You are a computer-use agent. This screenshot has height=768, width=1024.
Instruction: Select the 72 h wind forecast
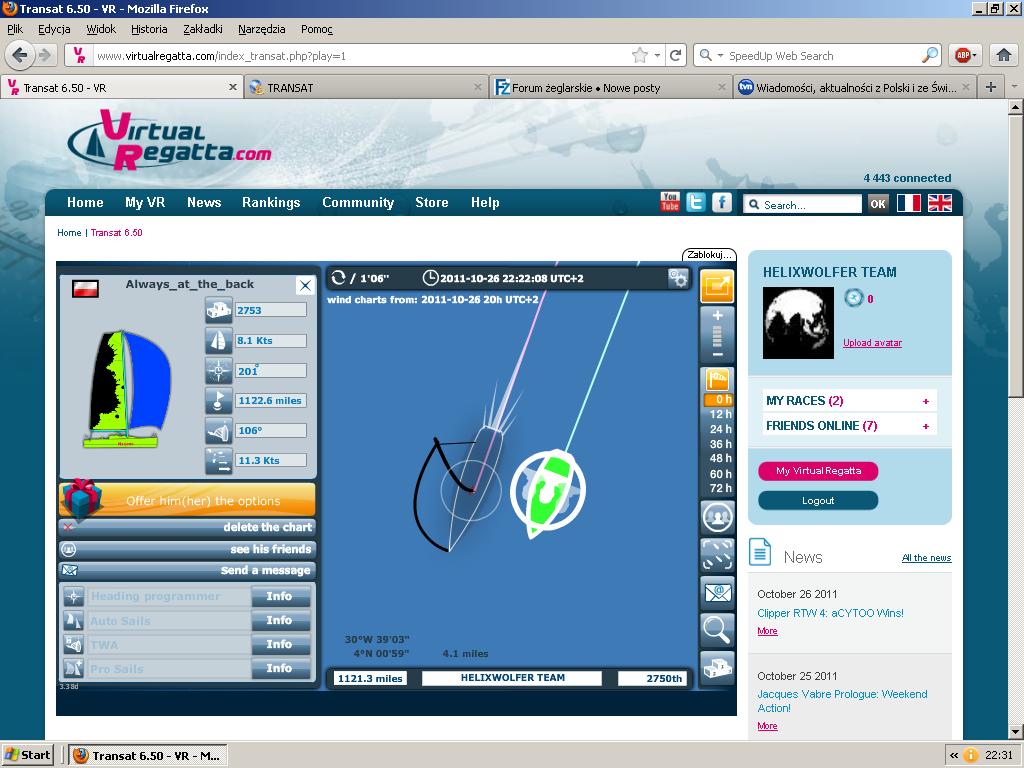pyautogui.click(x=720, y=489)
